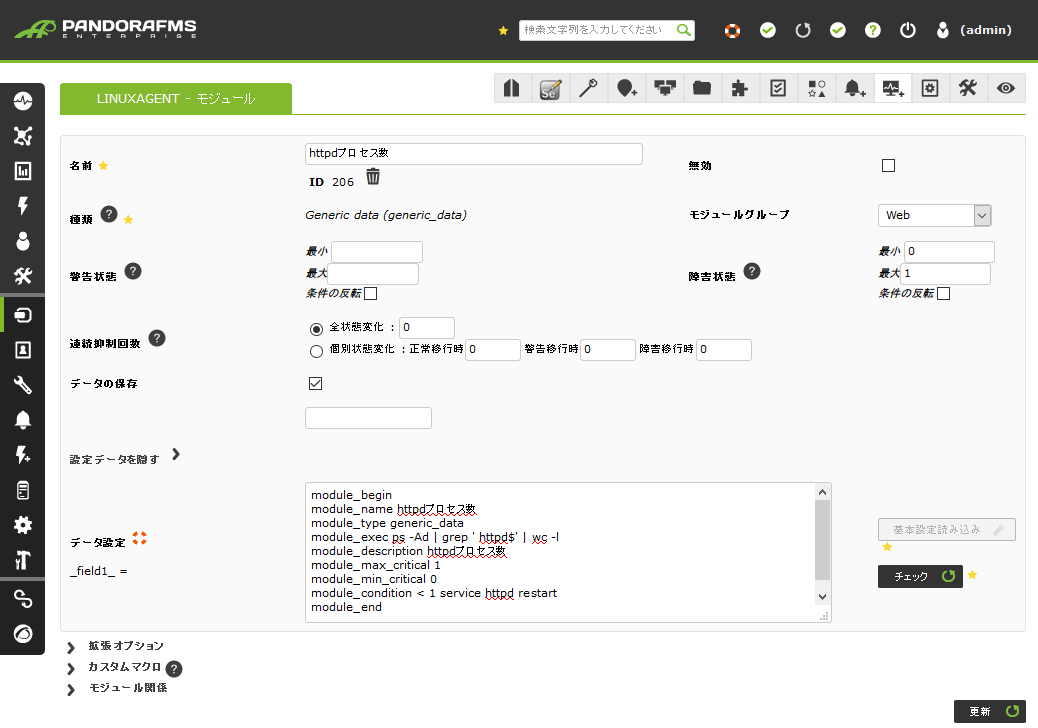Click the up arrow of data settings scrollbar
The image size is (1038, 728).
point(822,492)
